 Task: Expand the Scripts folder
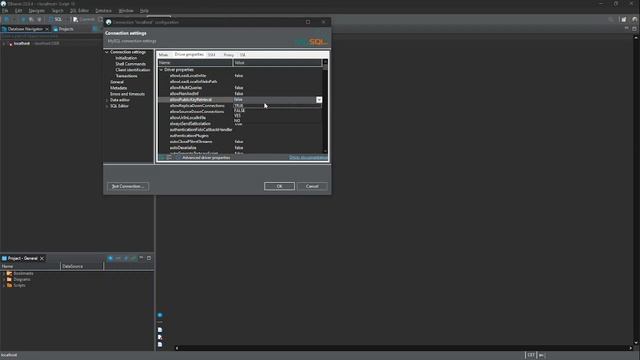click(4, 285)
